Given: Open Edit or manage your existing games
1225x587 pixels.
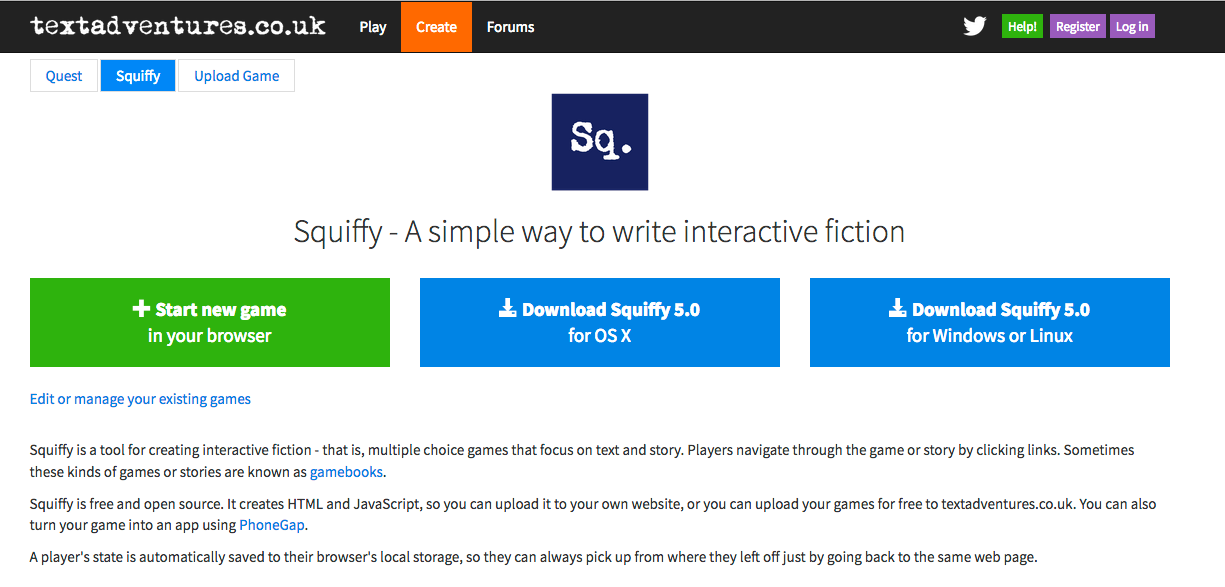Looking at the screenshot, I should tap(140, 399).
